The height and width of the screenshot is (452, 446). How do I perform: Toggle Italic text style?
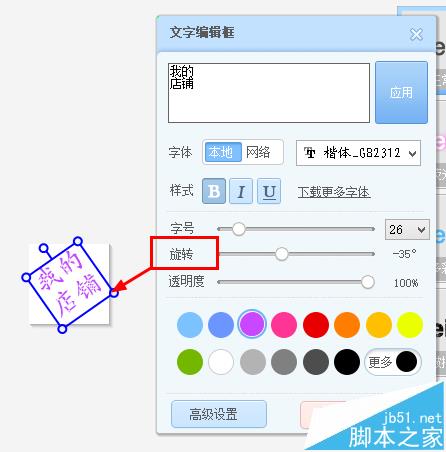[241, 191]
